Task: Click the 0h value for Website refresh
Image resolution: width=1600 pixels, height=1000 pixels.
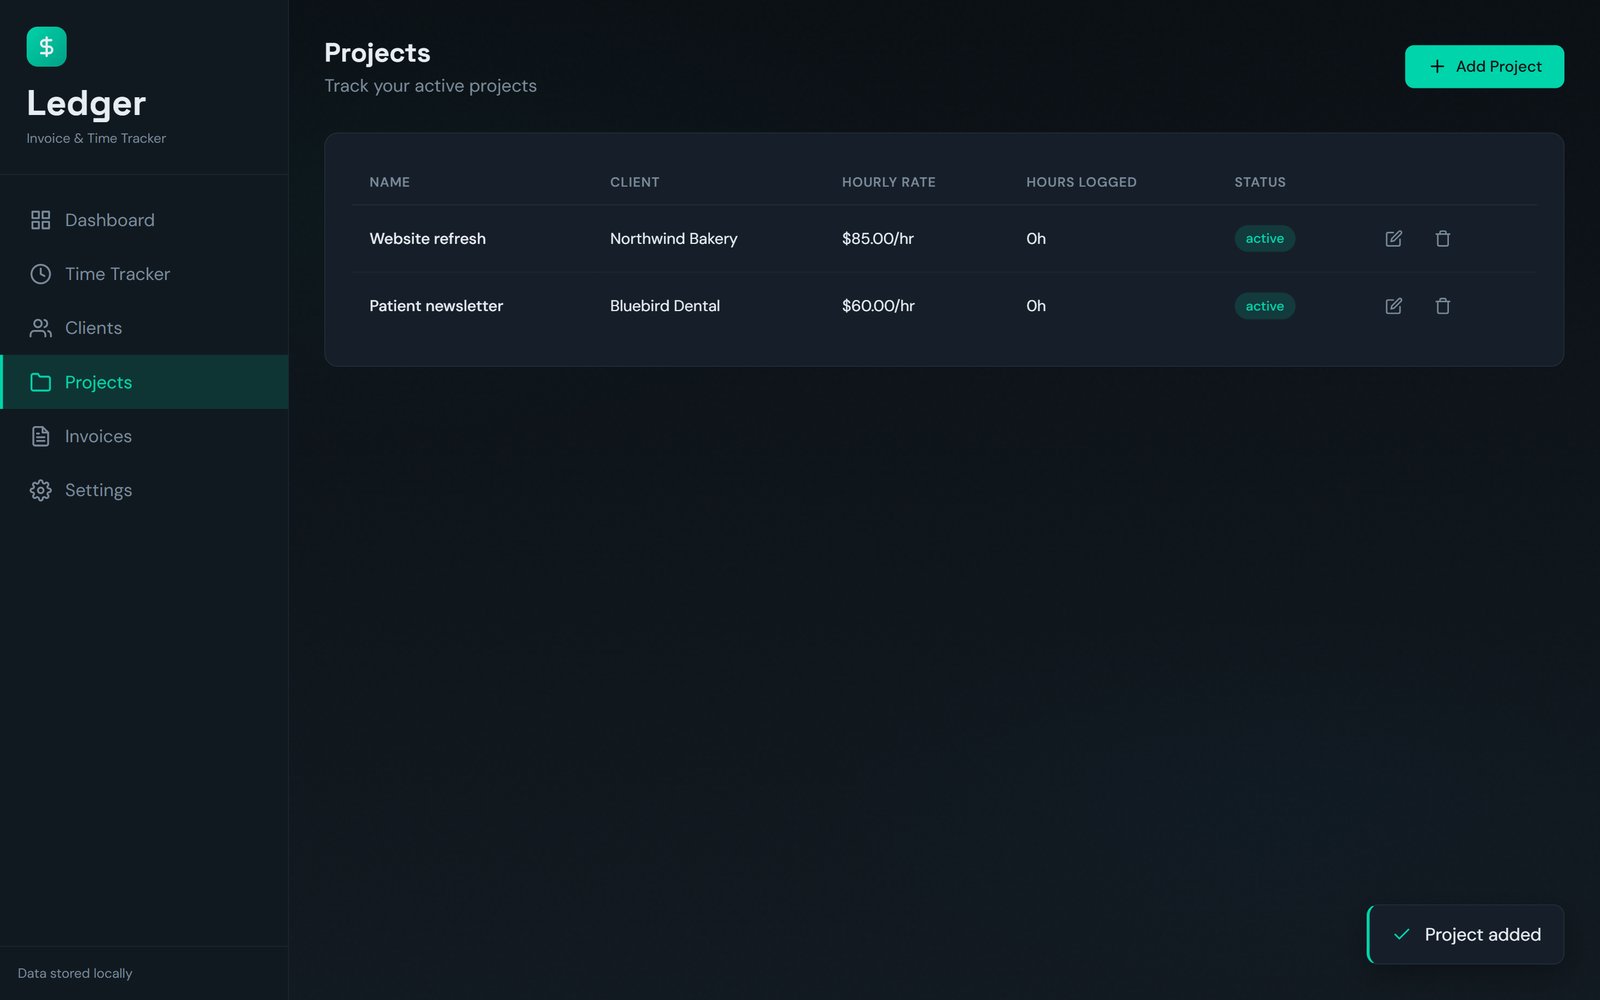Action: point(1035,238)
